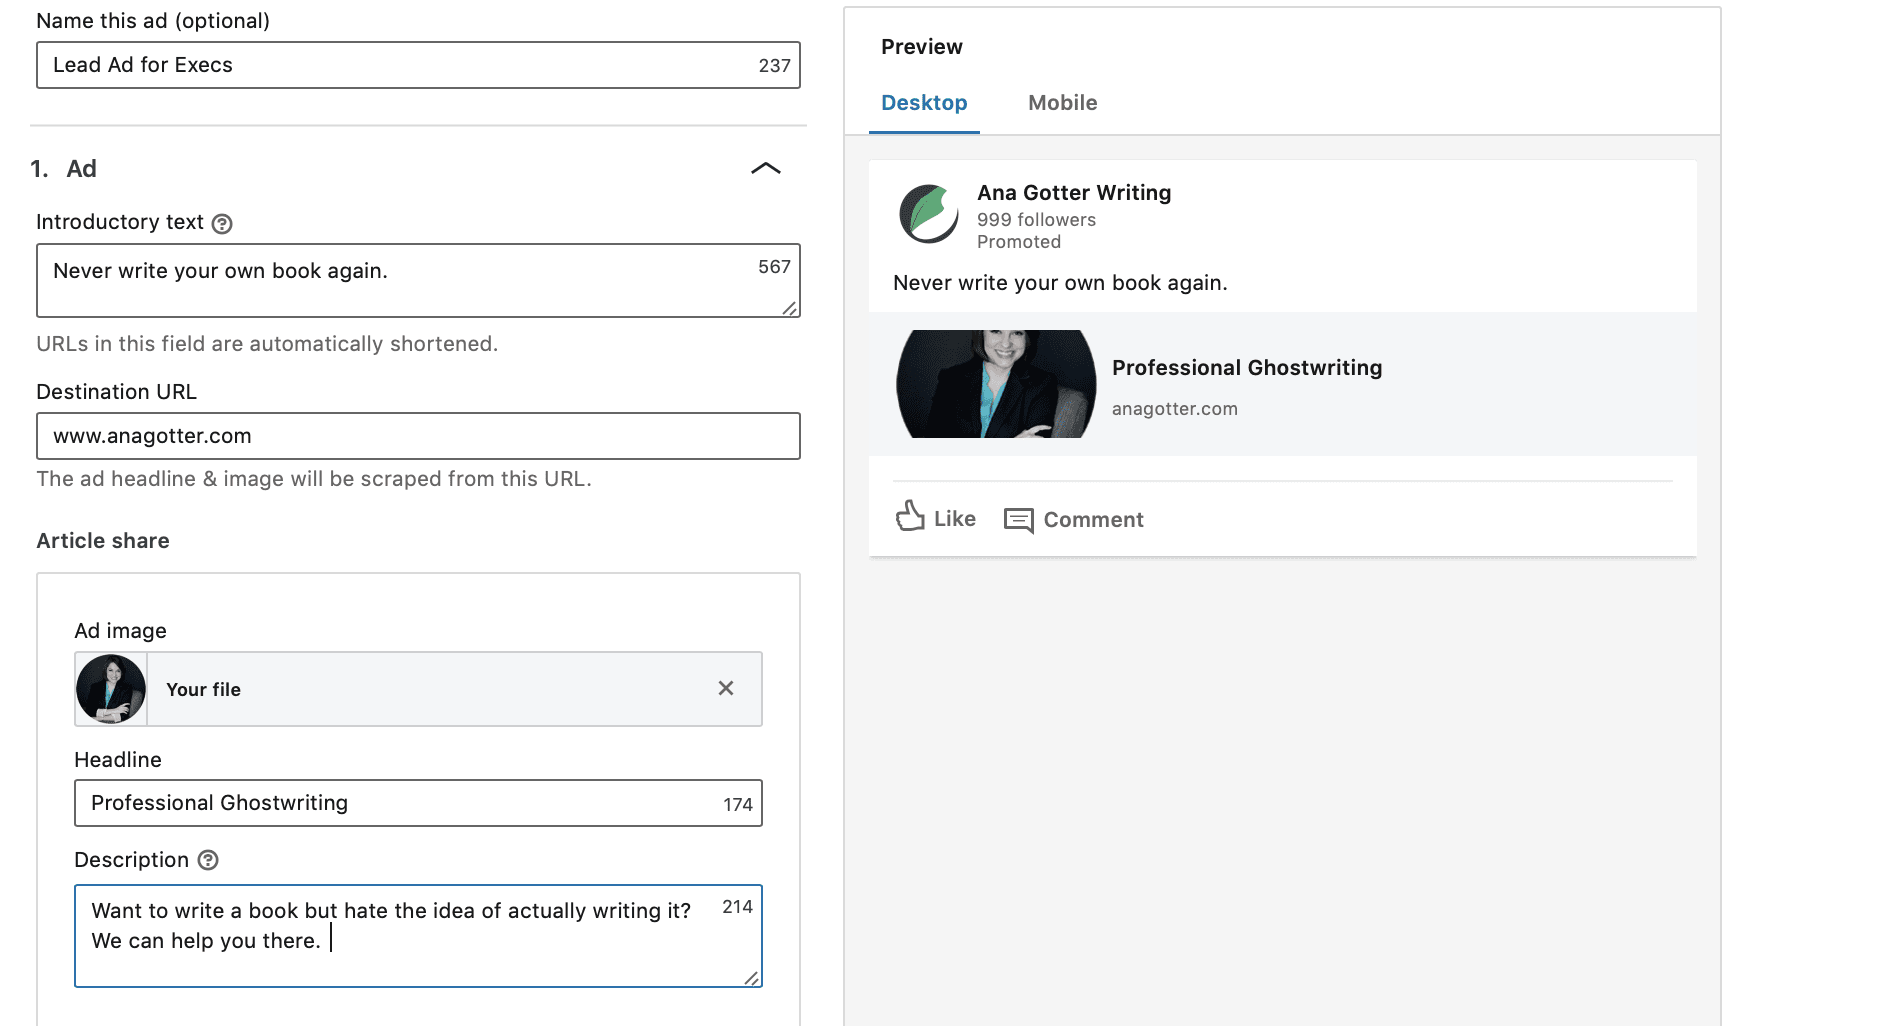Click the 'Promoted' label in preview

[1019, 242]
